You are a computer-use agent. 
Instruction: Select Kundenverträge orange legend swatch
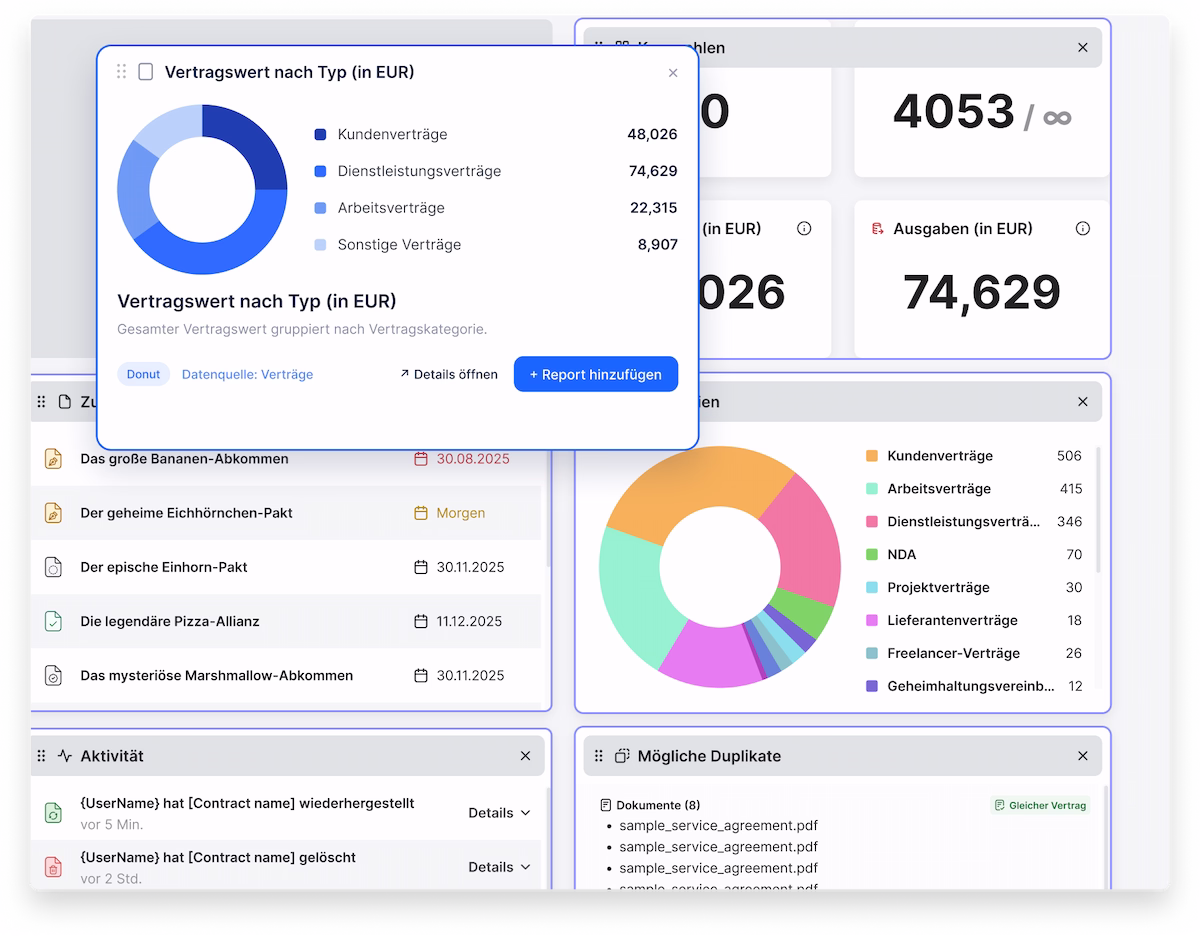(872, 456)
